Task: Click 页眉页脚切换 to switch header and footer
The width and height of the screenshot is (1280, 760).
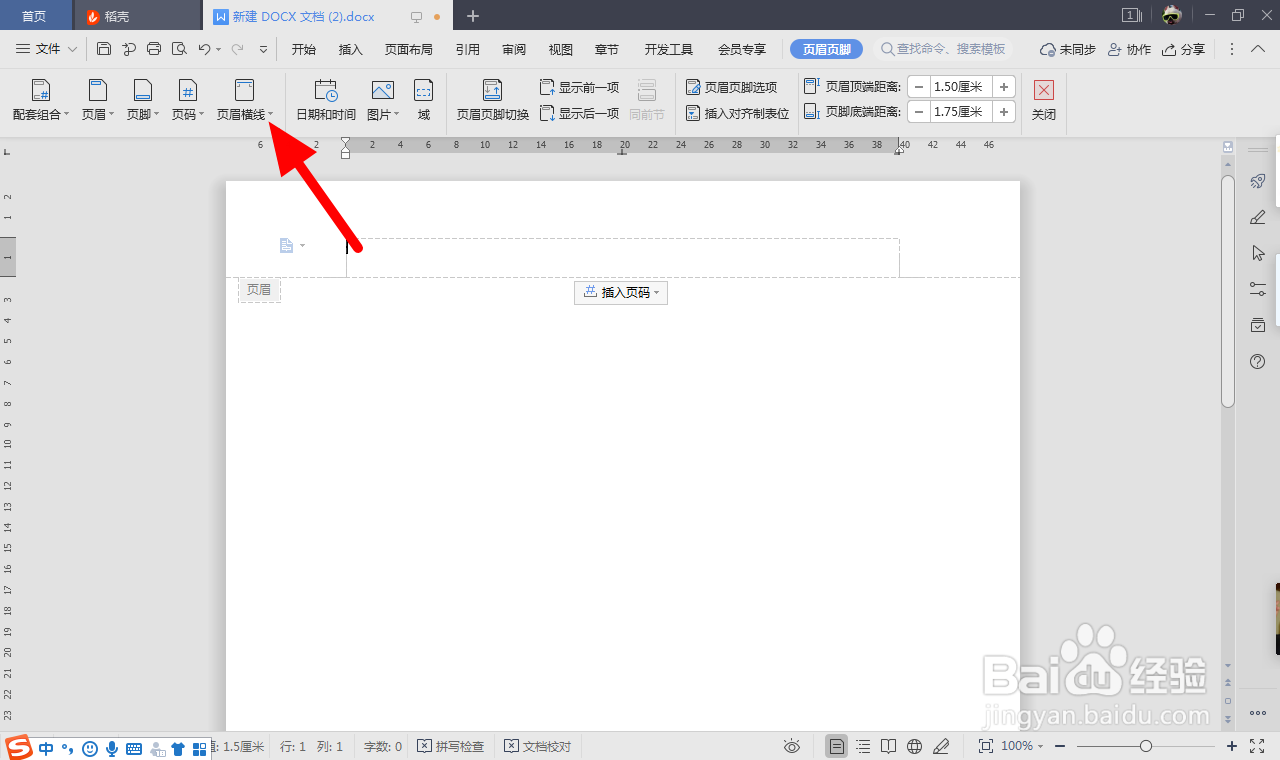Action: [492, 101]
